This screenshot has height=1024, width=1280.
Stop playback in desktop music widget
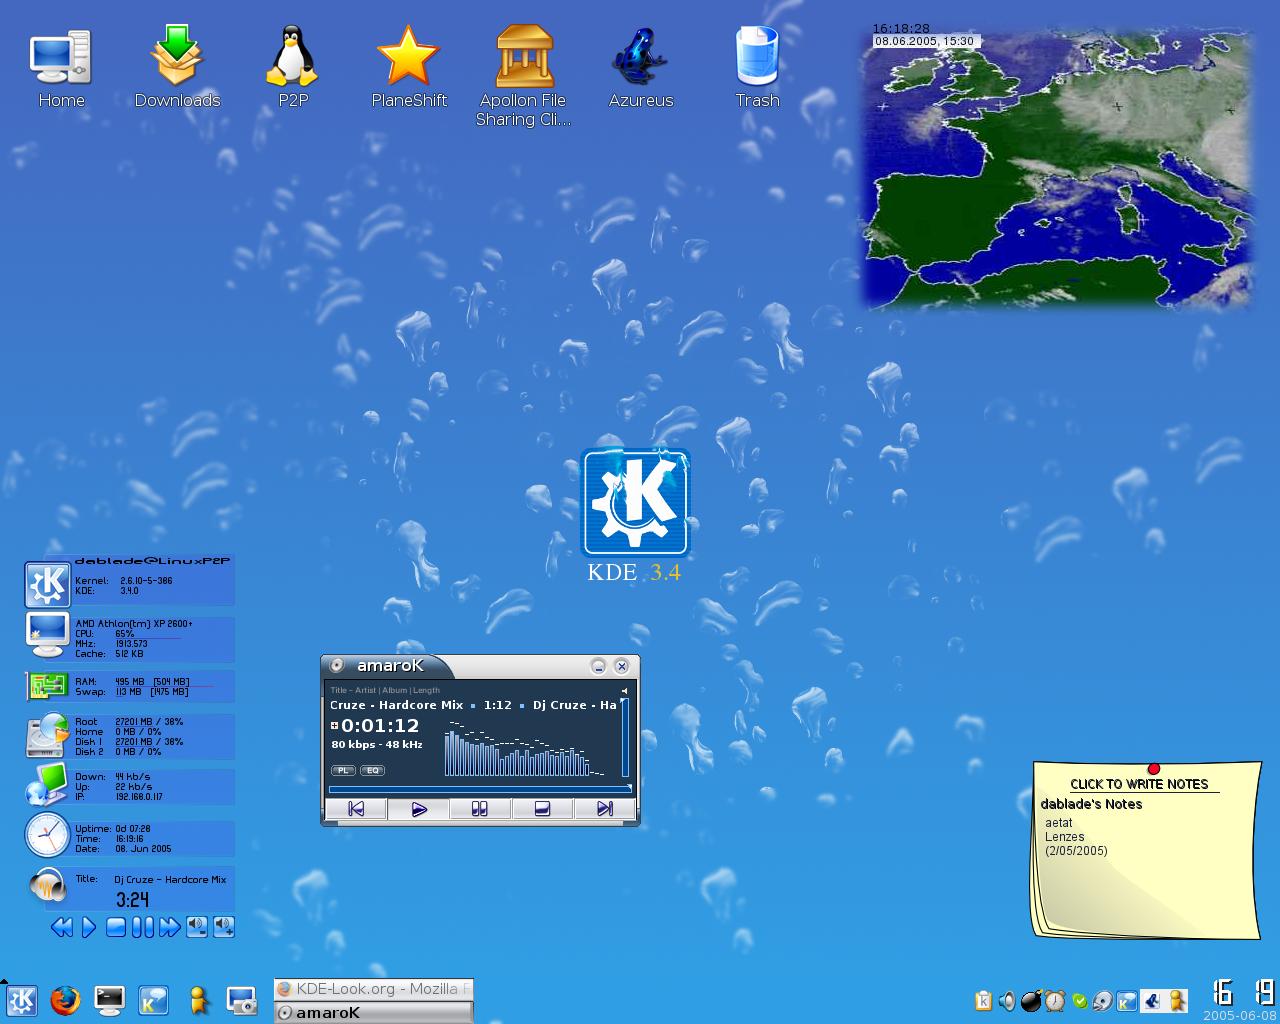pyautogui.click(x=116, y=927)
